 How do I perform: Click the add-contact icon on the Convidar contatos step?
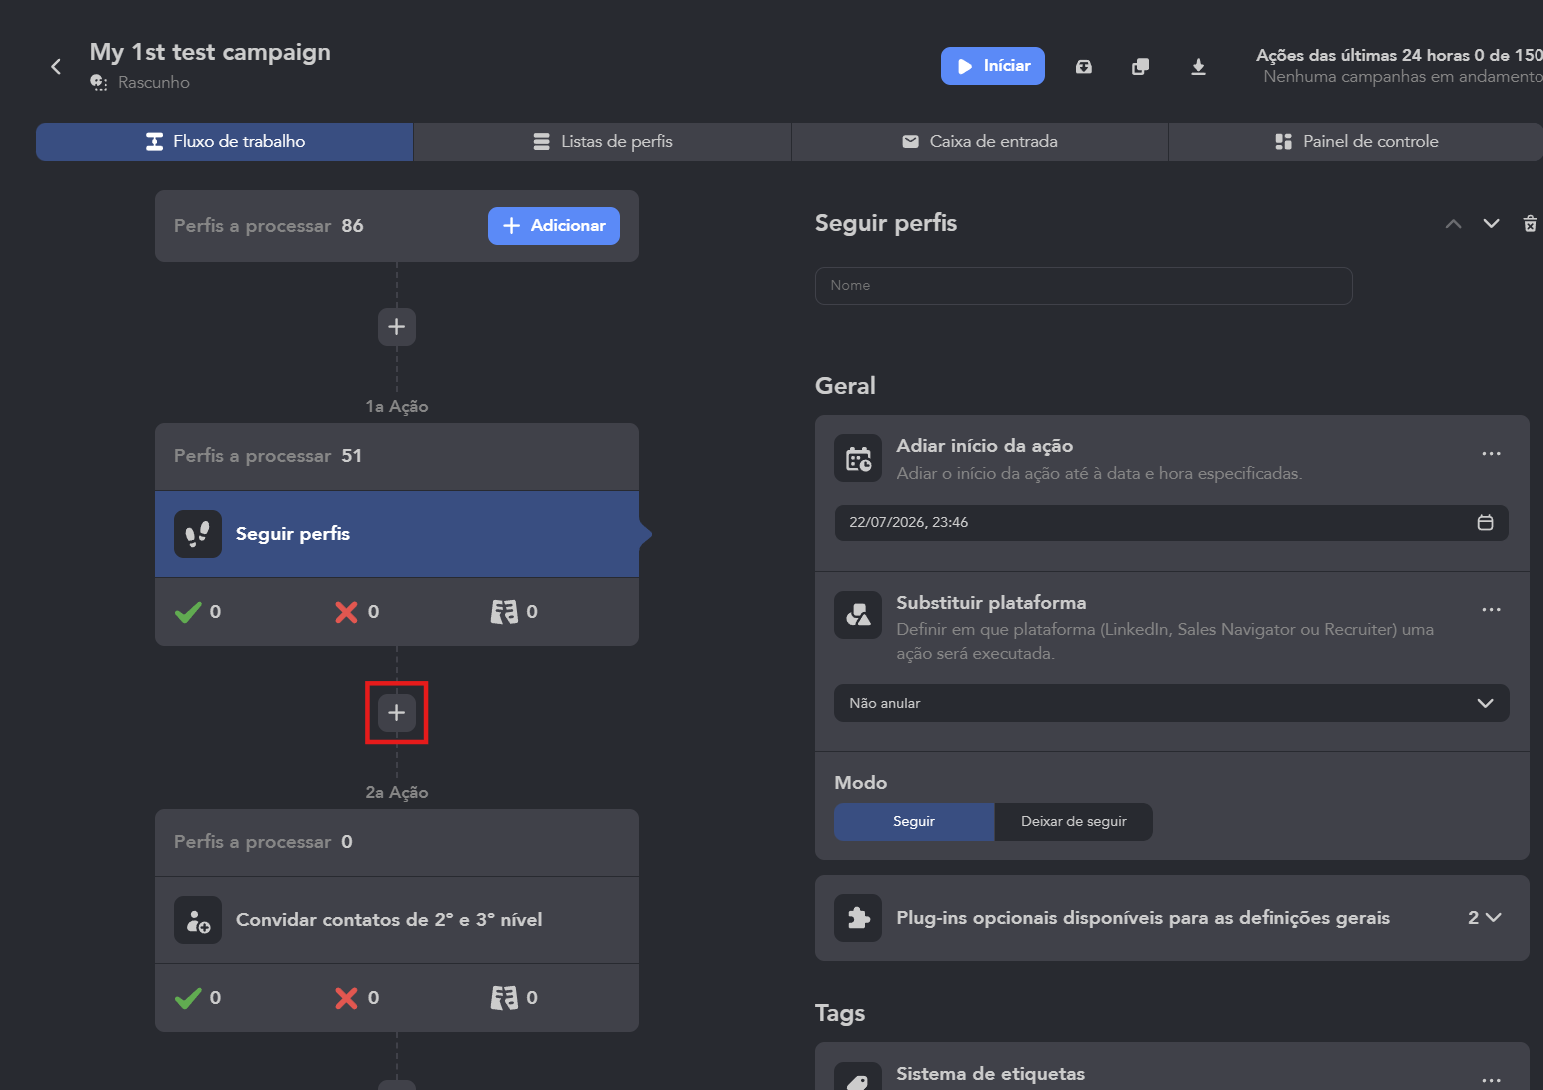coord(198,920)
